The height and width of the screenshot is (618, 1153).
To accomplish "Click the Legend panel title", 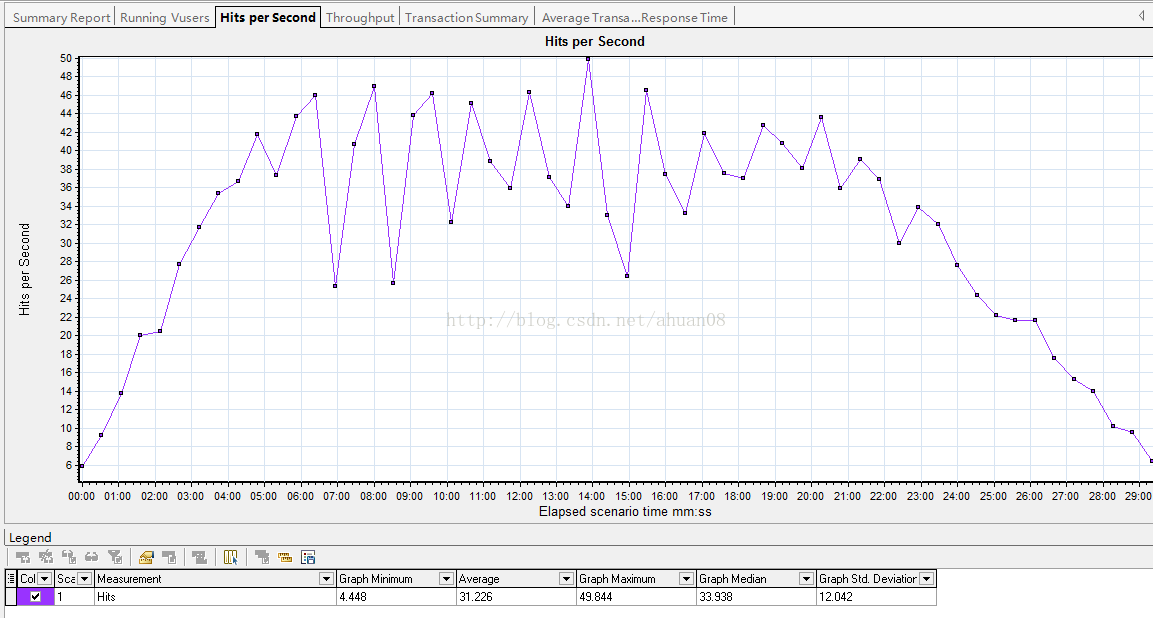I will tap(30, 538).
